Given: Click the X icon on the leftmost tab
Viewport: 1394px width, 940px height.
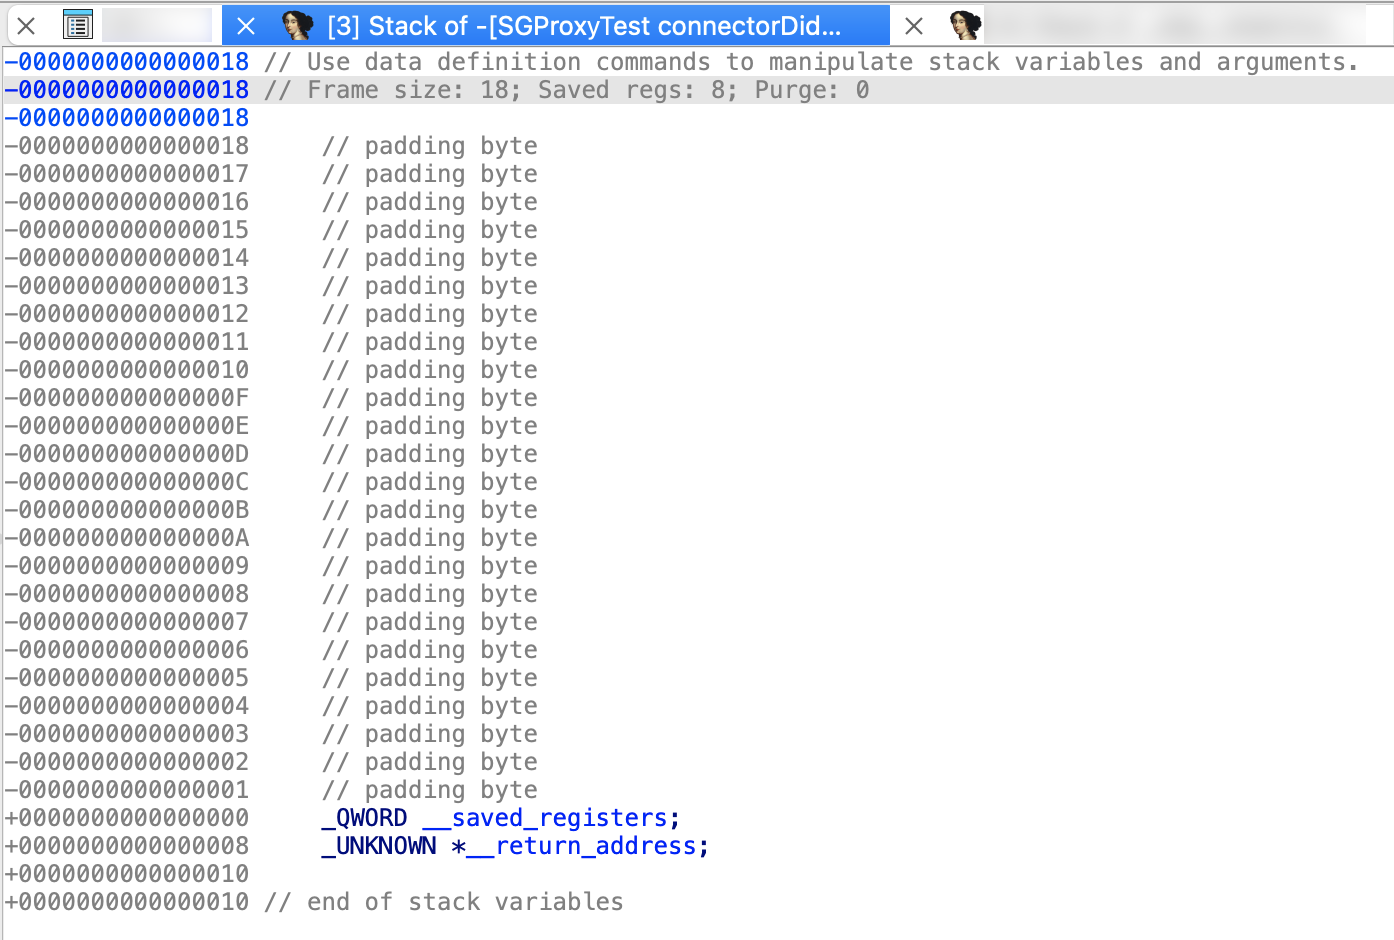Looking at the screenshot, I should point(25,25).
